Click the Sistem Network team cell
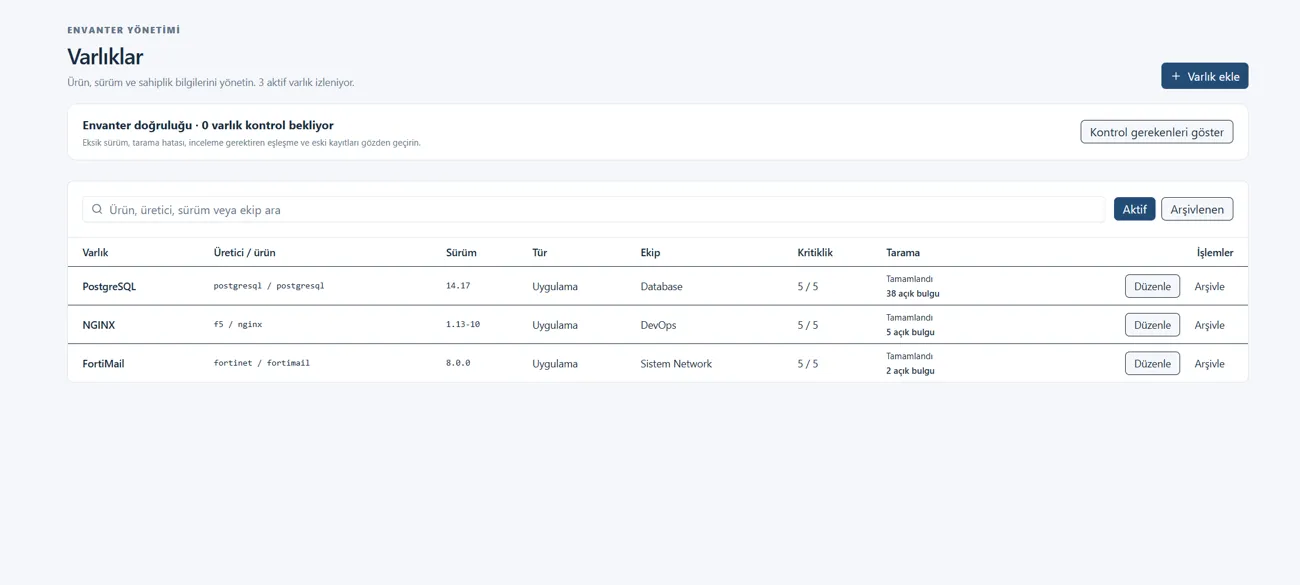 tap(676, 364)
